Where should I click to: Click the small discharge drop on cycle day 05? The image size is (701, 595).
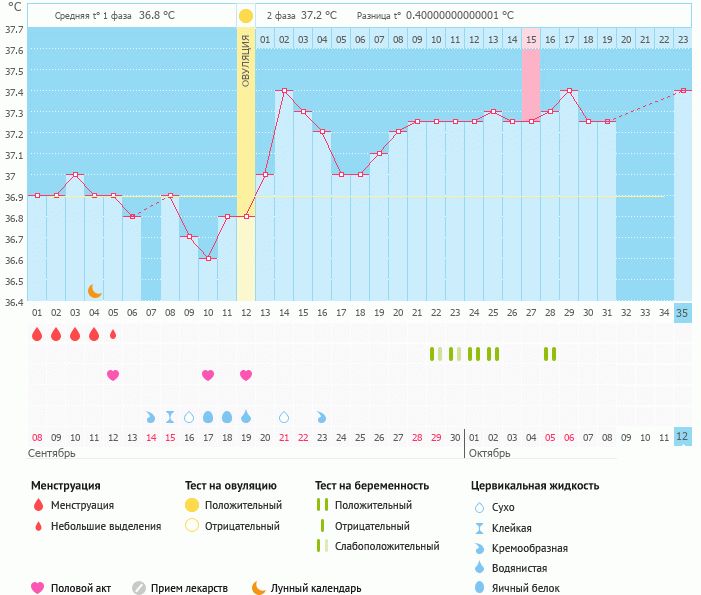113,335
